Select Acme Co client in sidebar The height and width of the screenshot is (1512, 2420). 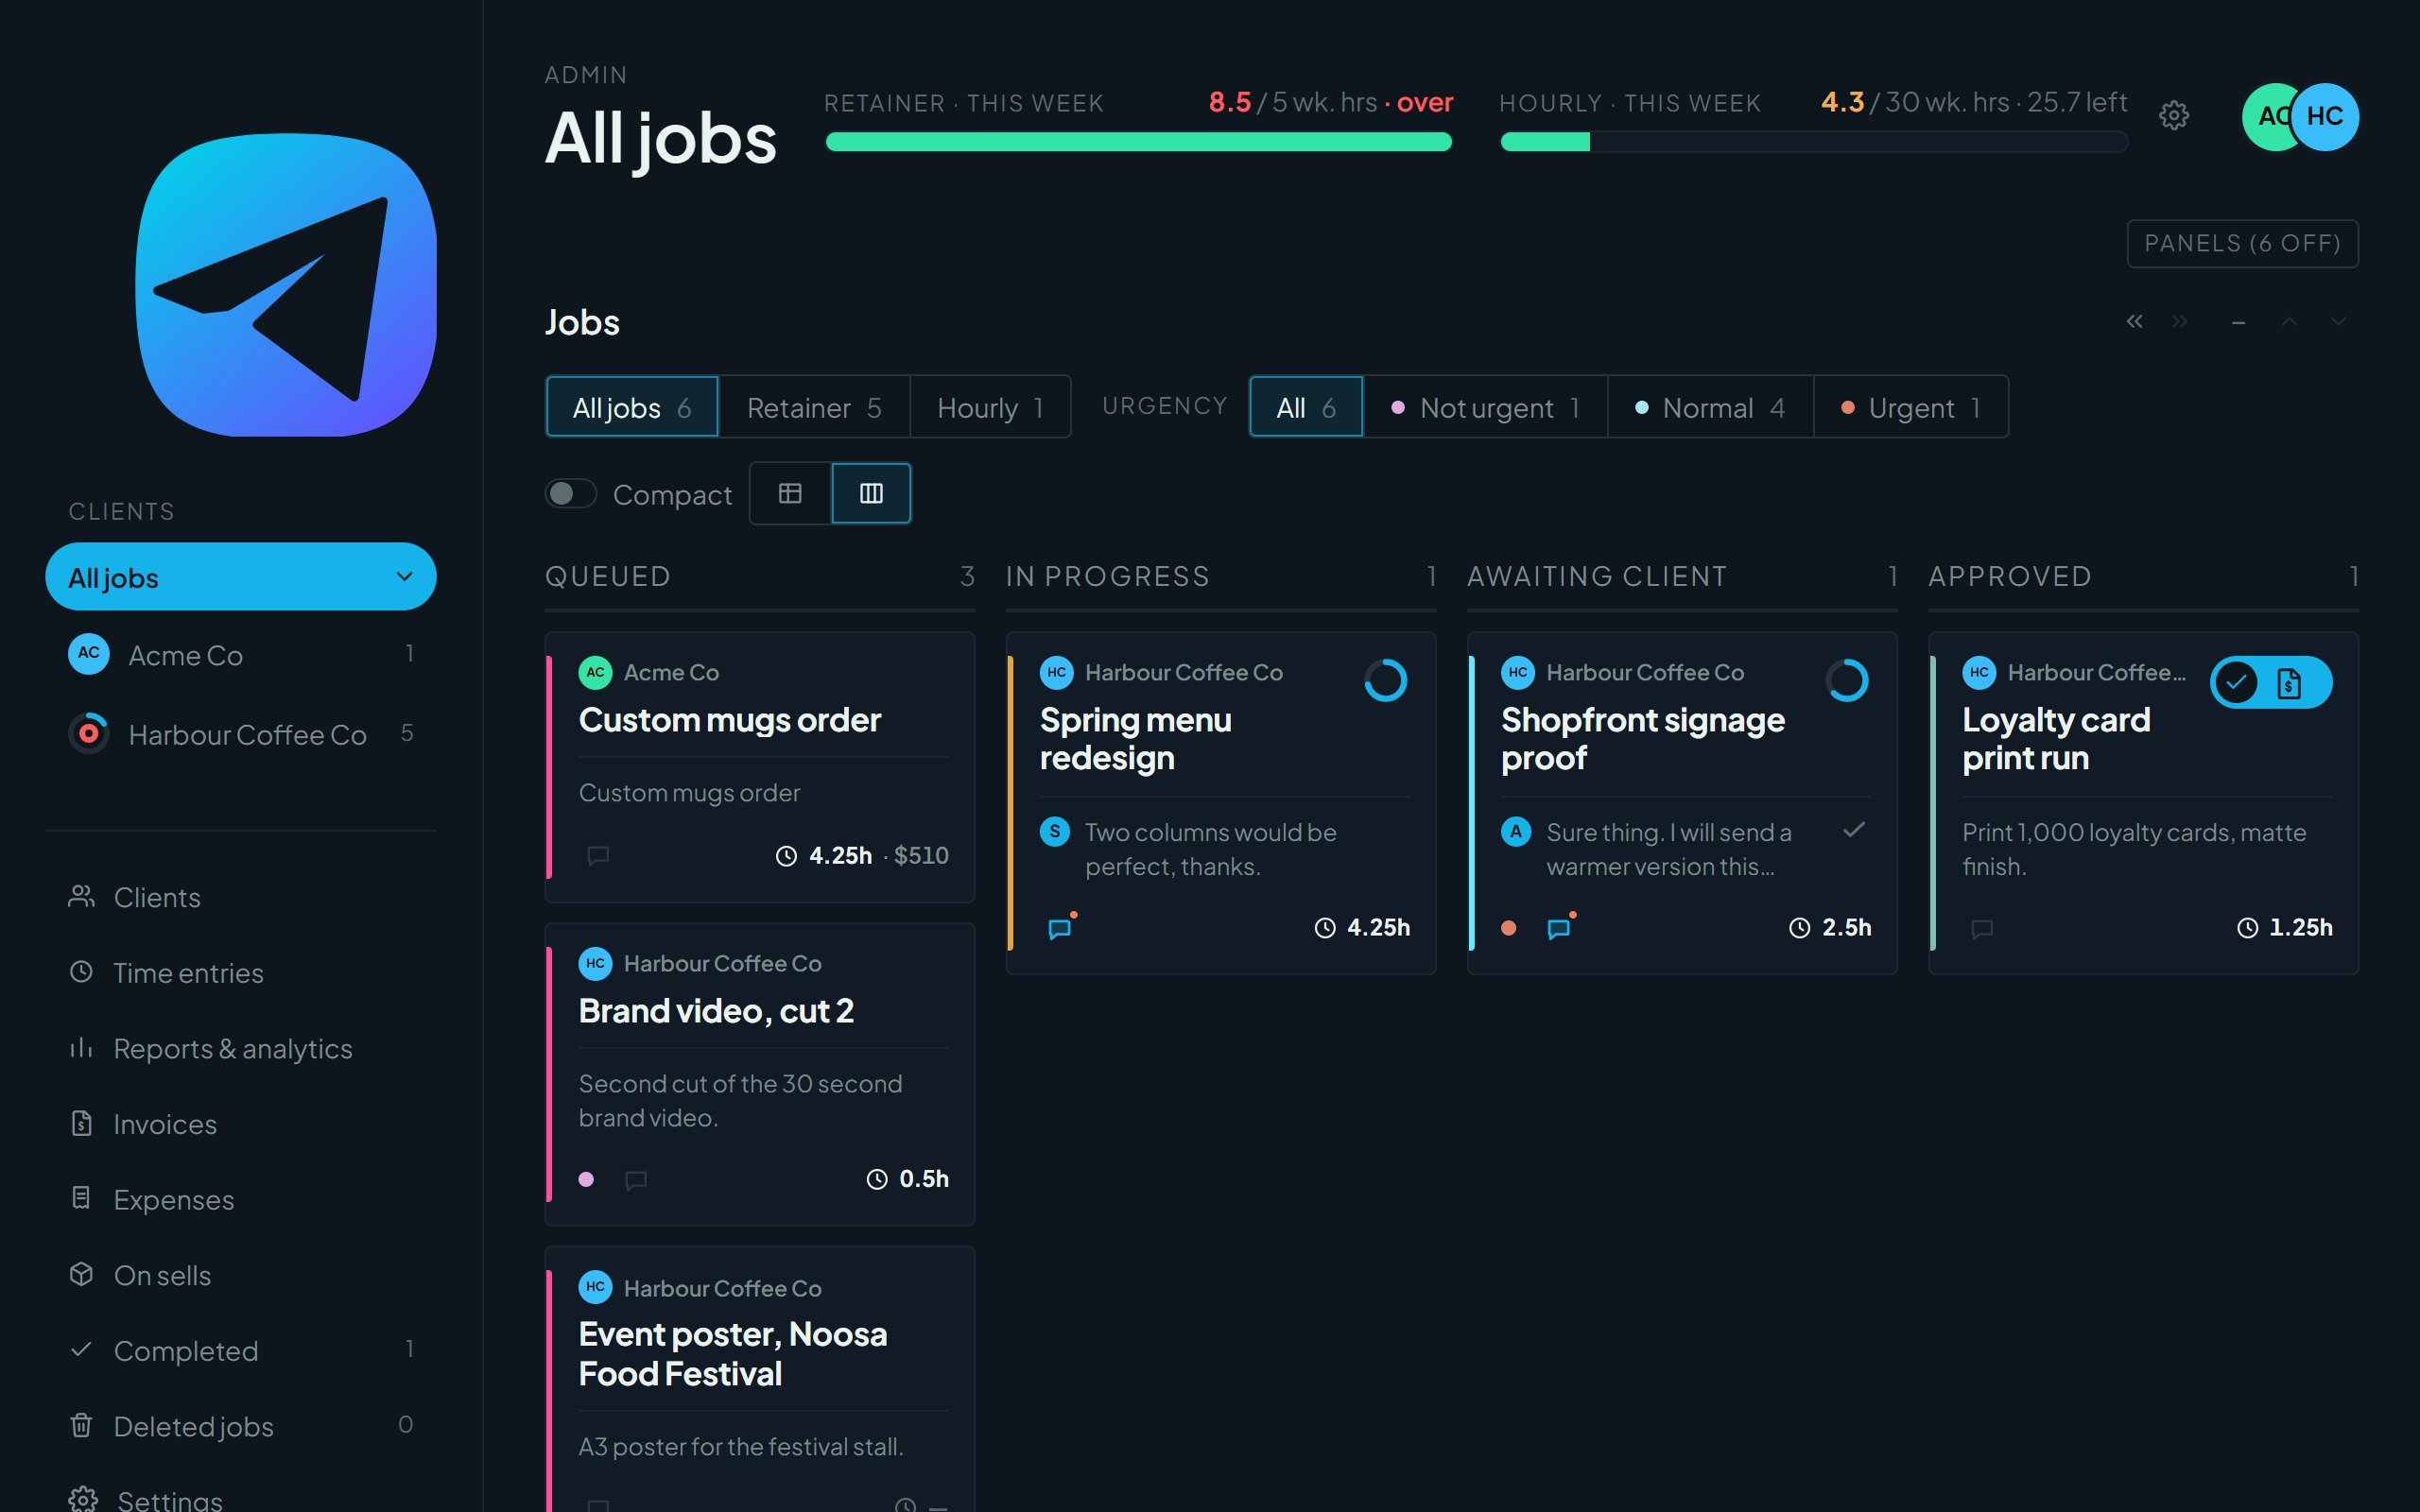click(x=241, y=655)
